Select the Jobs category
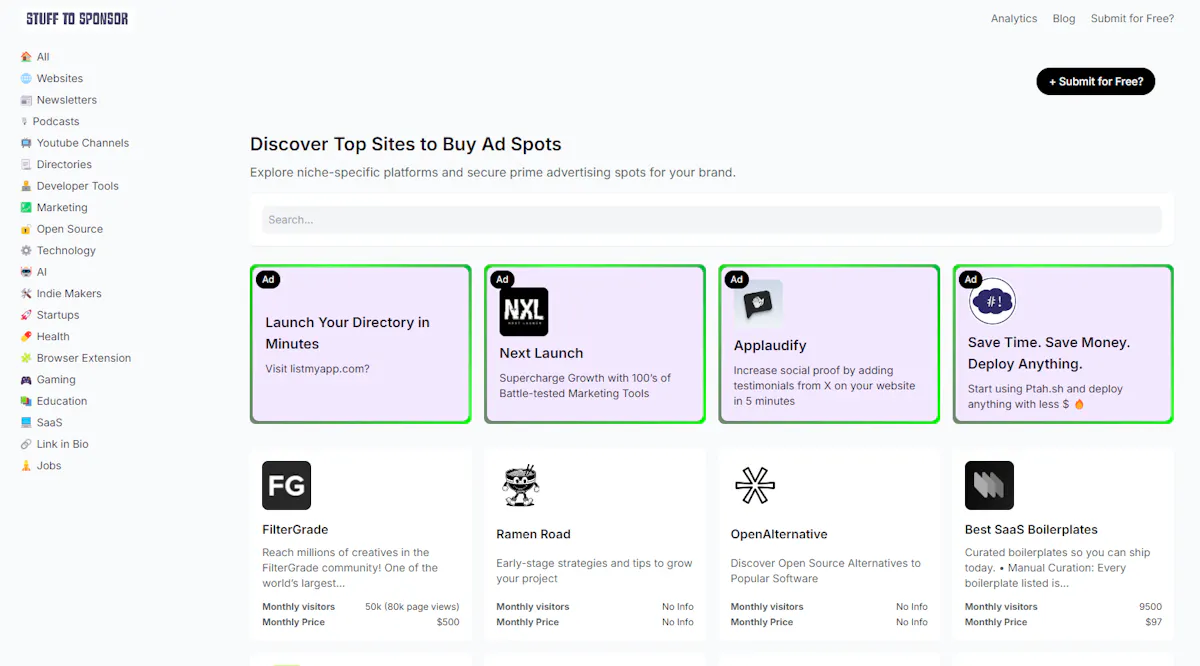This screenshot has width=1200, height=666. point(49,466)
